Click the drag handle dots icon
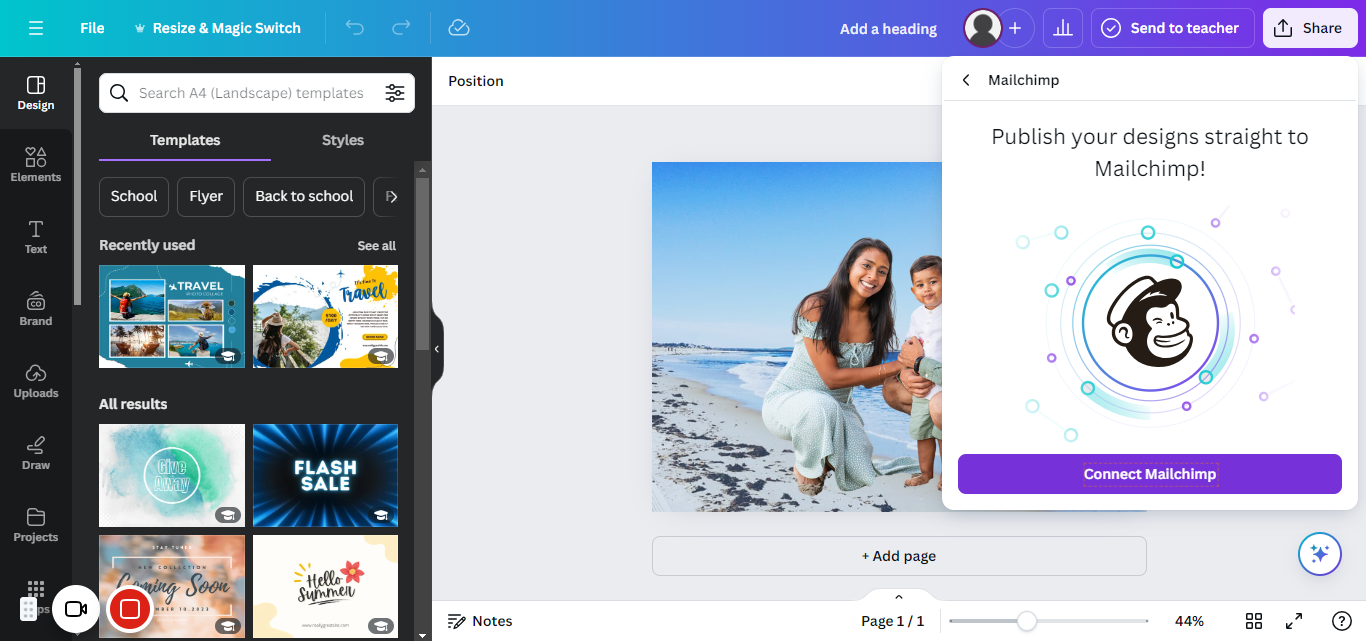 point(29,609)
